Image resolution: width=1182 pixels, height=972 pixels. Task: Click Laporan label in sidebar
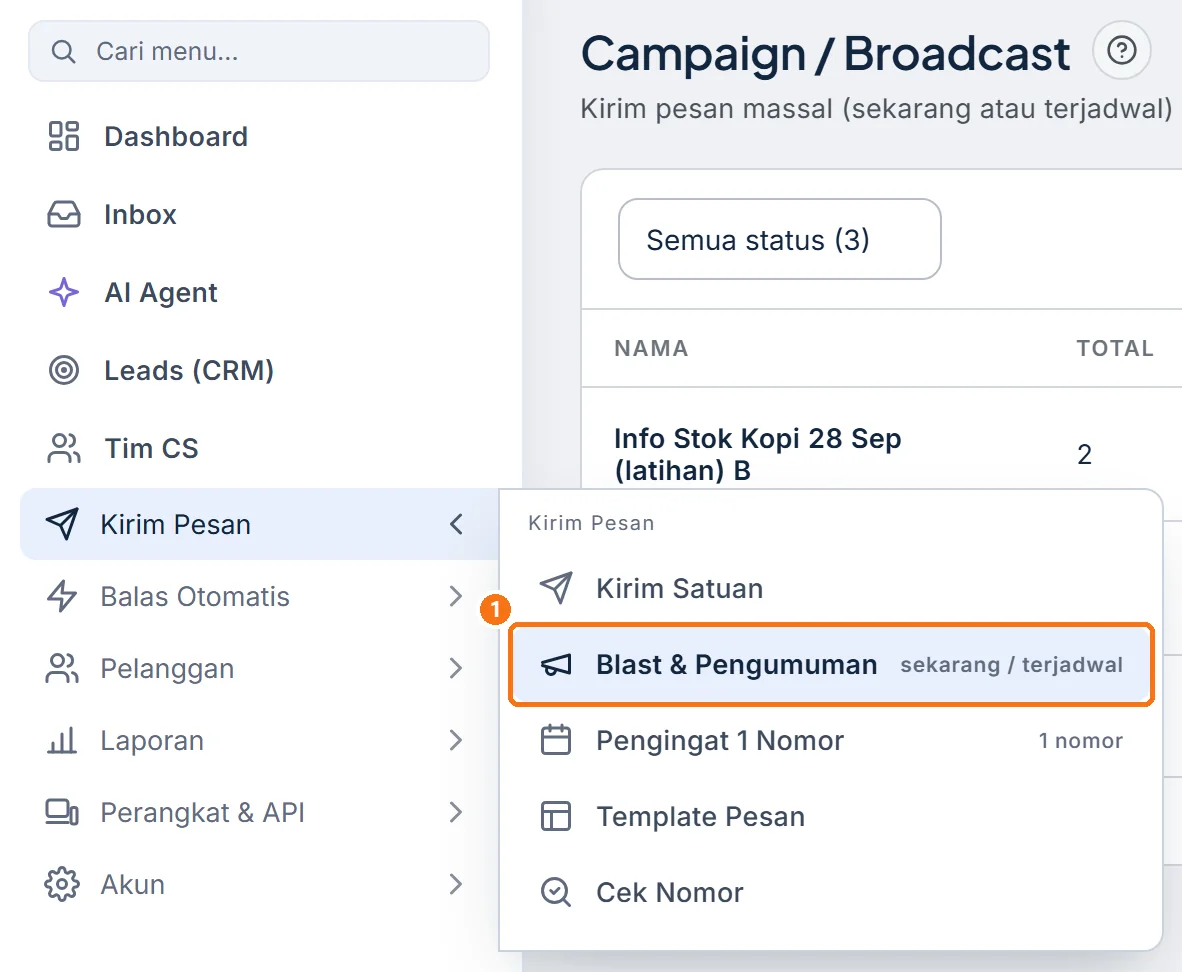[x=152, y=740]
